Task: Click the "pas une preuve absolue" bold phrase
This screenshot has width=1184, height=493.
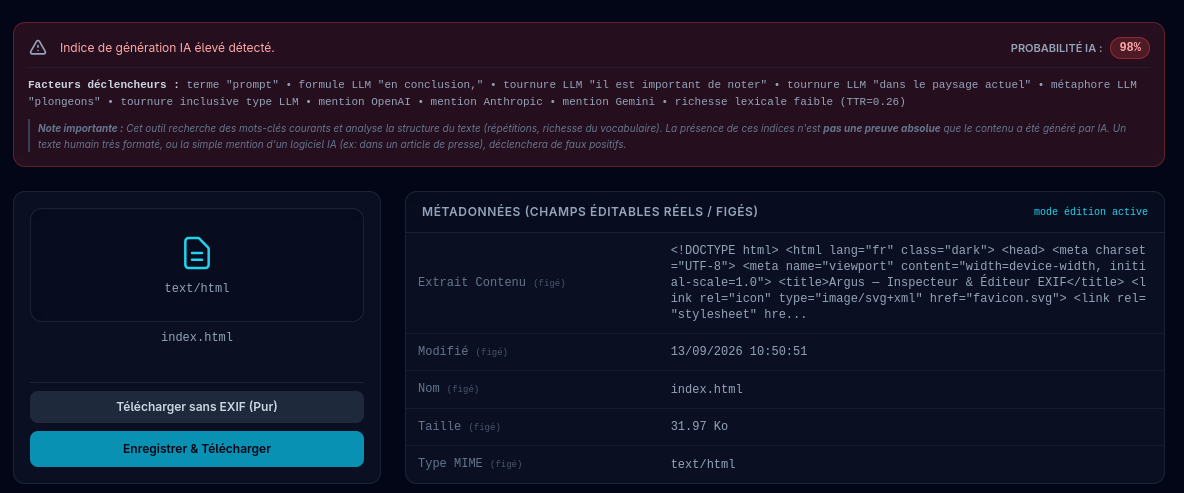Action: pyautogui.click(x=881, y=128)
